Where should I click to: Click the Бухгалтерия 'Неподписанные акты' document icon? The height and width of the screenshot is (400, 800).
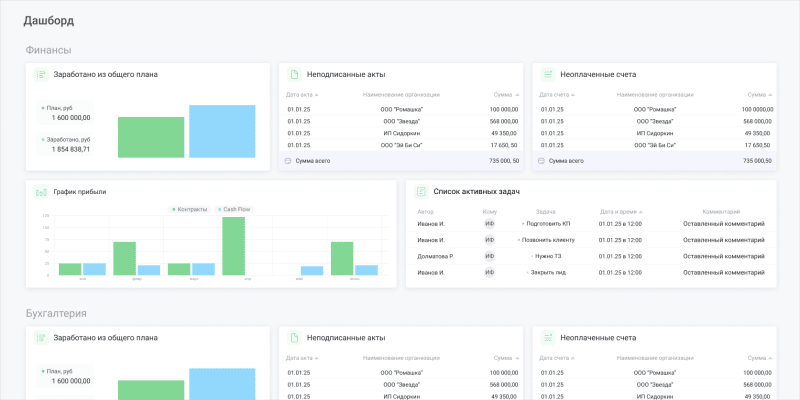[x=294, y=338]
